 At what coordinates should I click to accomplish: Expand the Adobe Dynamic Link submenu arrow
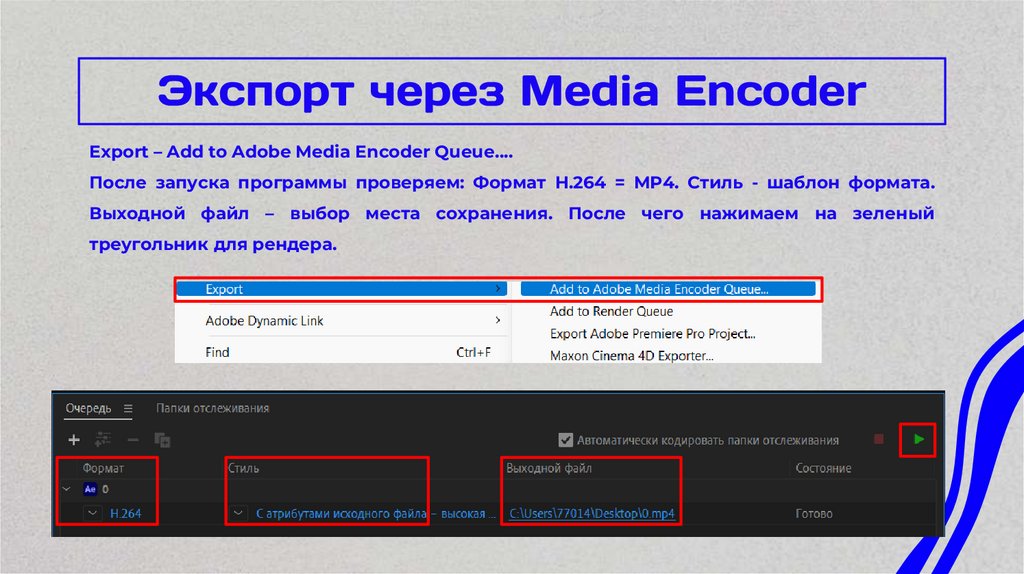coord(498,320)
